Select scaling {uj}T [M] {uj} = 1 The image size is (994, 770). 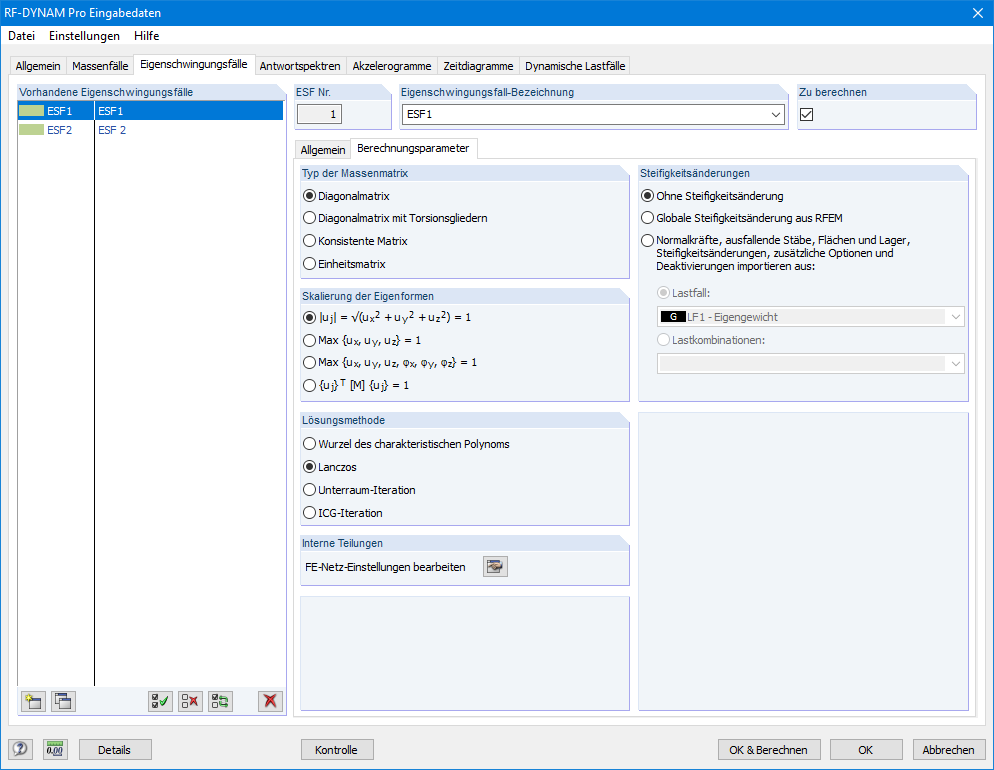[309, 385]
